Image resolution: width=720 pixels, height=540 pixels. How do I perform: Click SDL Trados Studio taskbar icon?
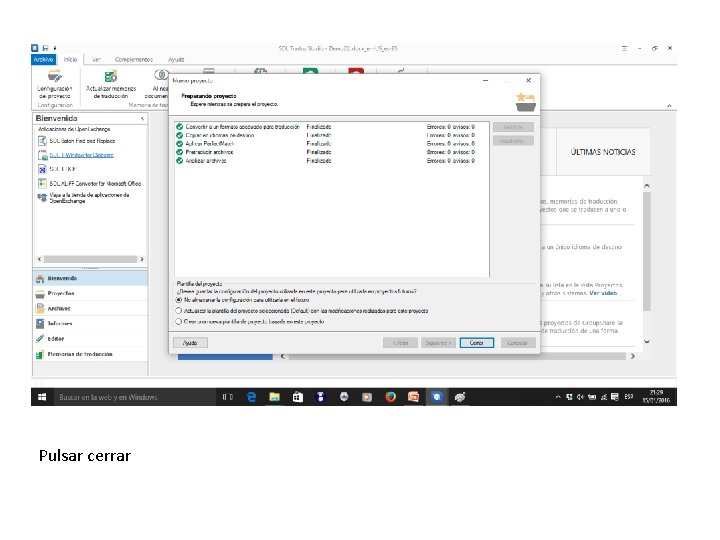pyautogui.click(x=437, y=397)
